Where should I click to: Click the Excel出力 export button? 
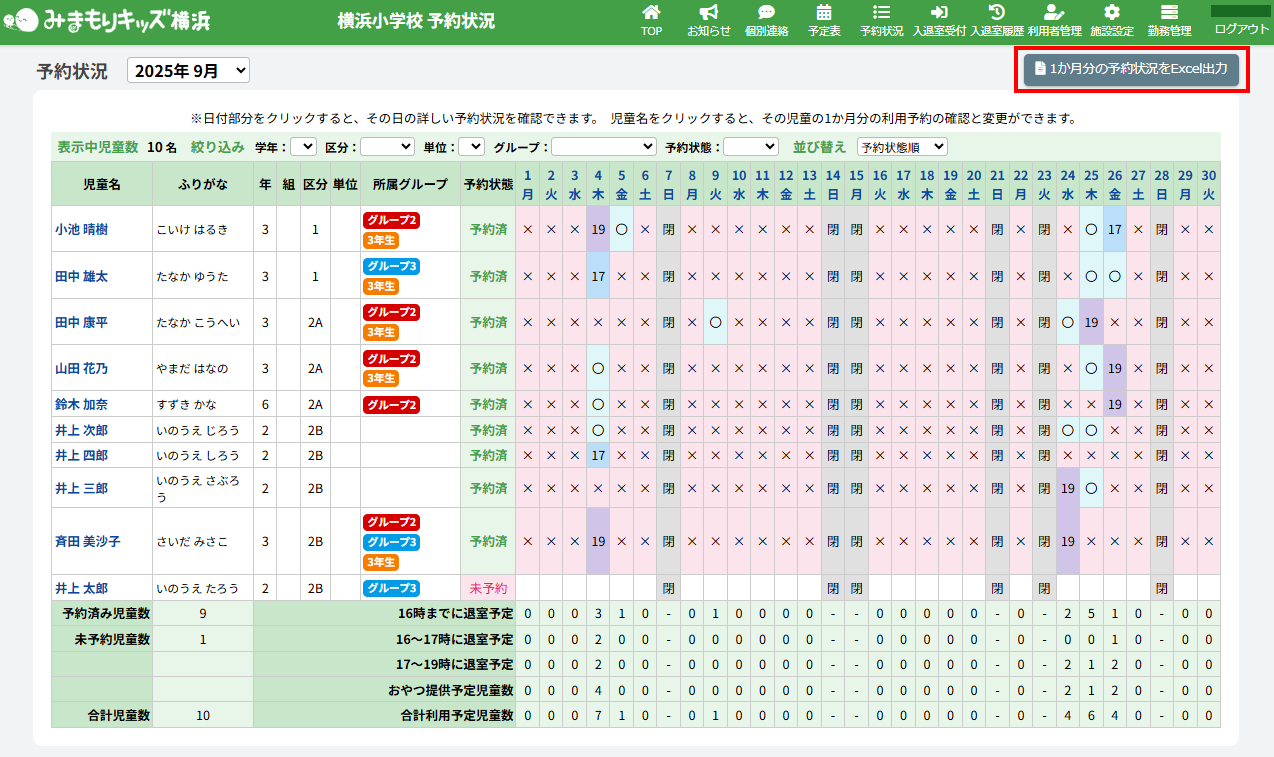coord(1131,69)
